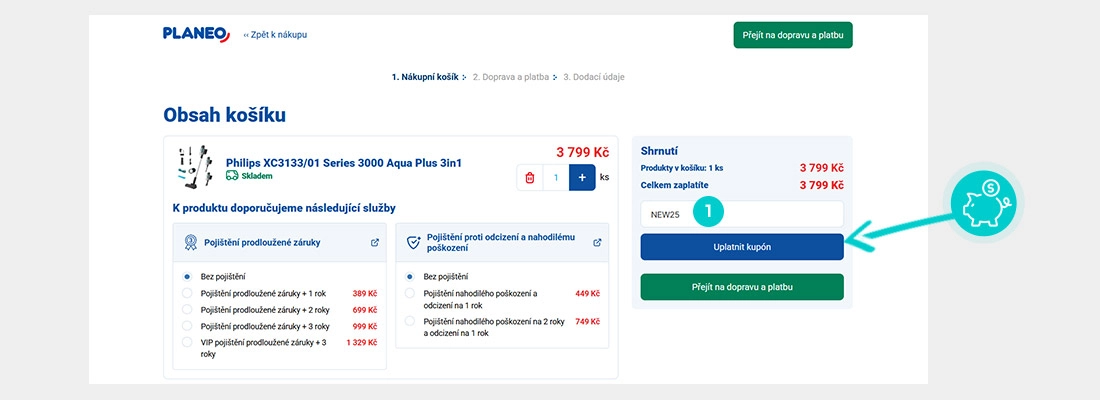The height and width of the screenshot is (400, 1100).
Task: Select accidental damage and theft 1 year
Action: 410,293
